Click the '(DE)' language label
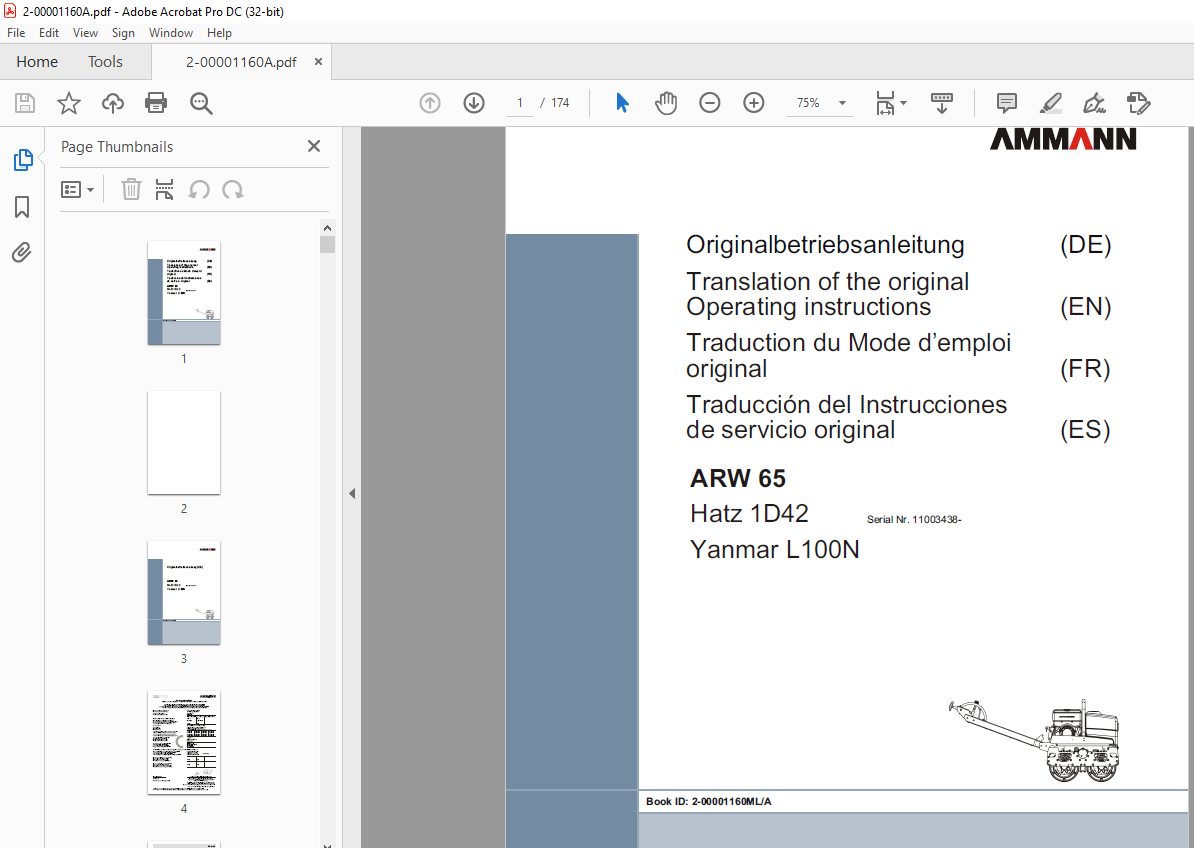 coord(1085,245)
